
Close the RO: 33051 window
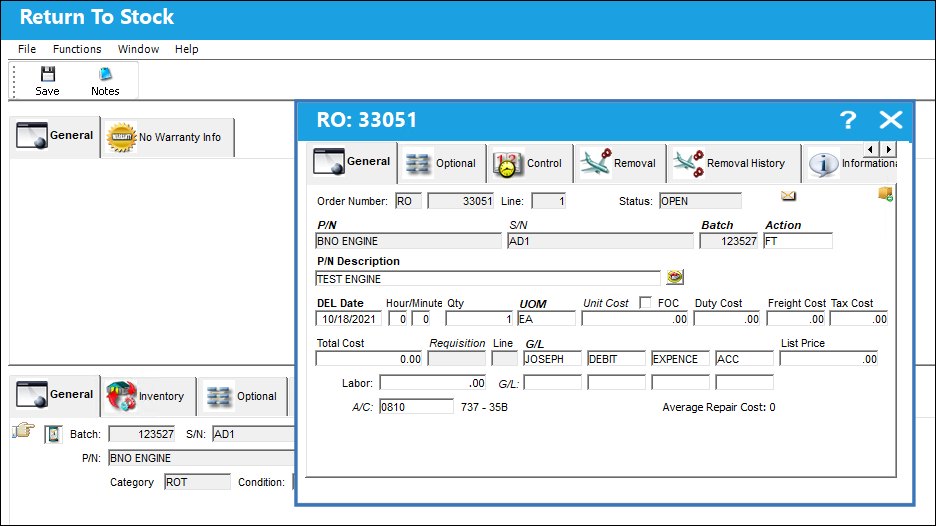click(x=890, y=120)
